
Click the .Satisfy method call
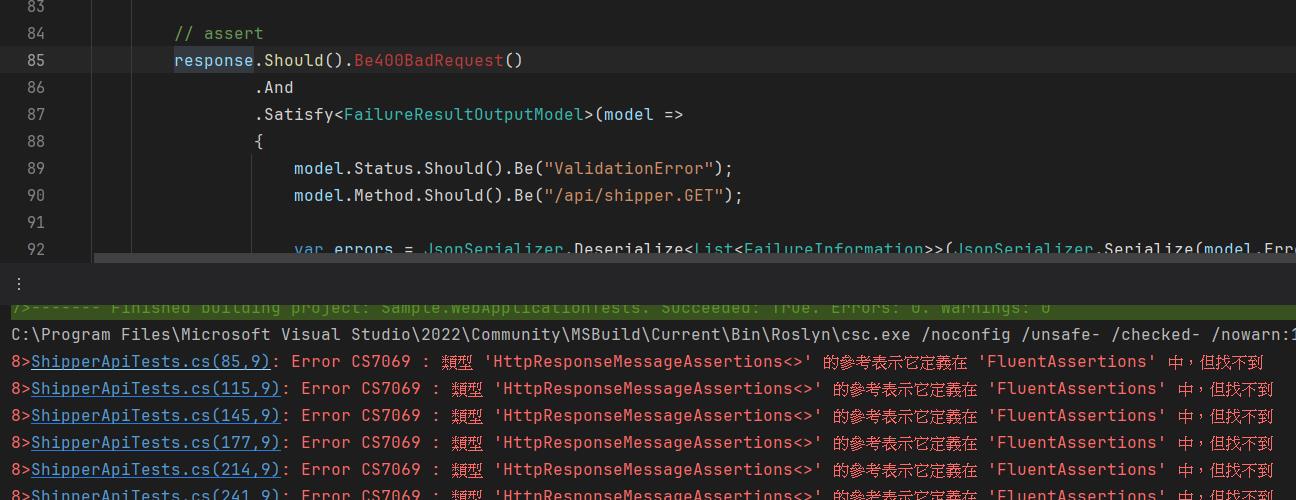[x=296, y=115]
